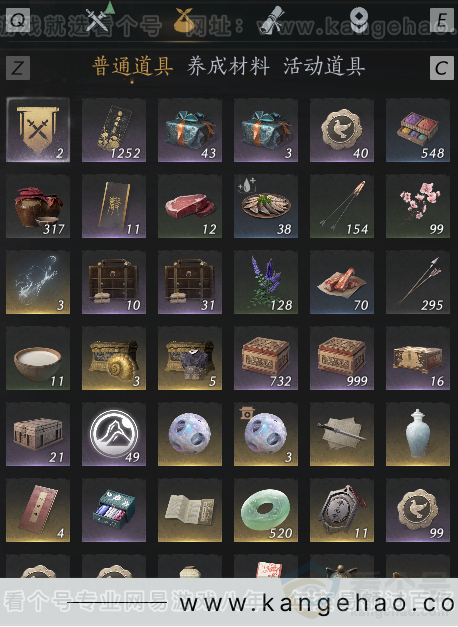
Task: Click the C key button
Action: 442,68
